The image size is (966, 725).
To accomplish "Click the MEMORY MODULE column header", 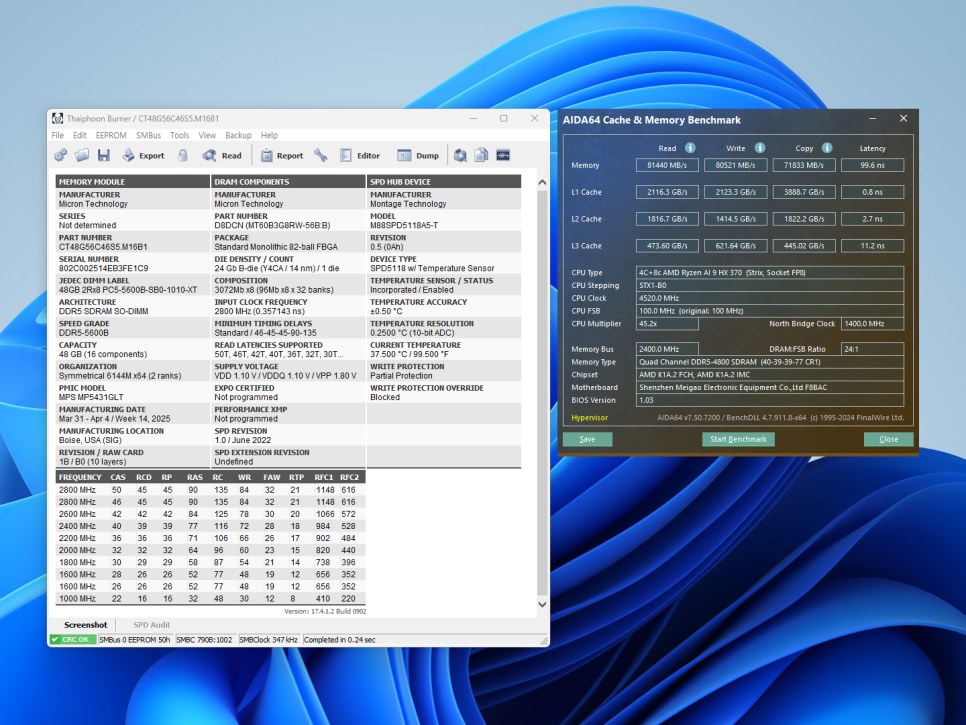I will point(132,182).
